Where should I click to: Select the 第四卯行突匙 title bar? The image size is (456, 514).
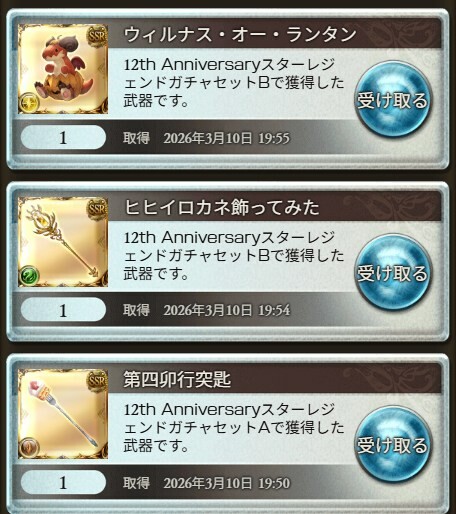(275, 379)
